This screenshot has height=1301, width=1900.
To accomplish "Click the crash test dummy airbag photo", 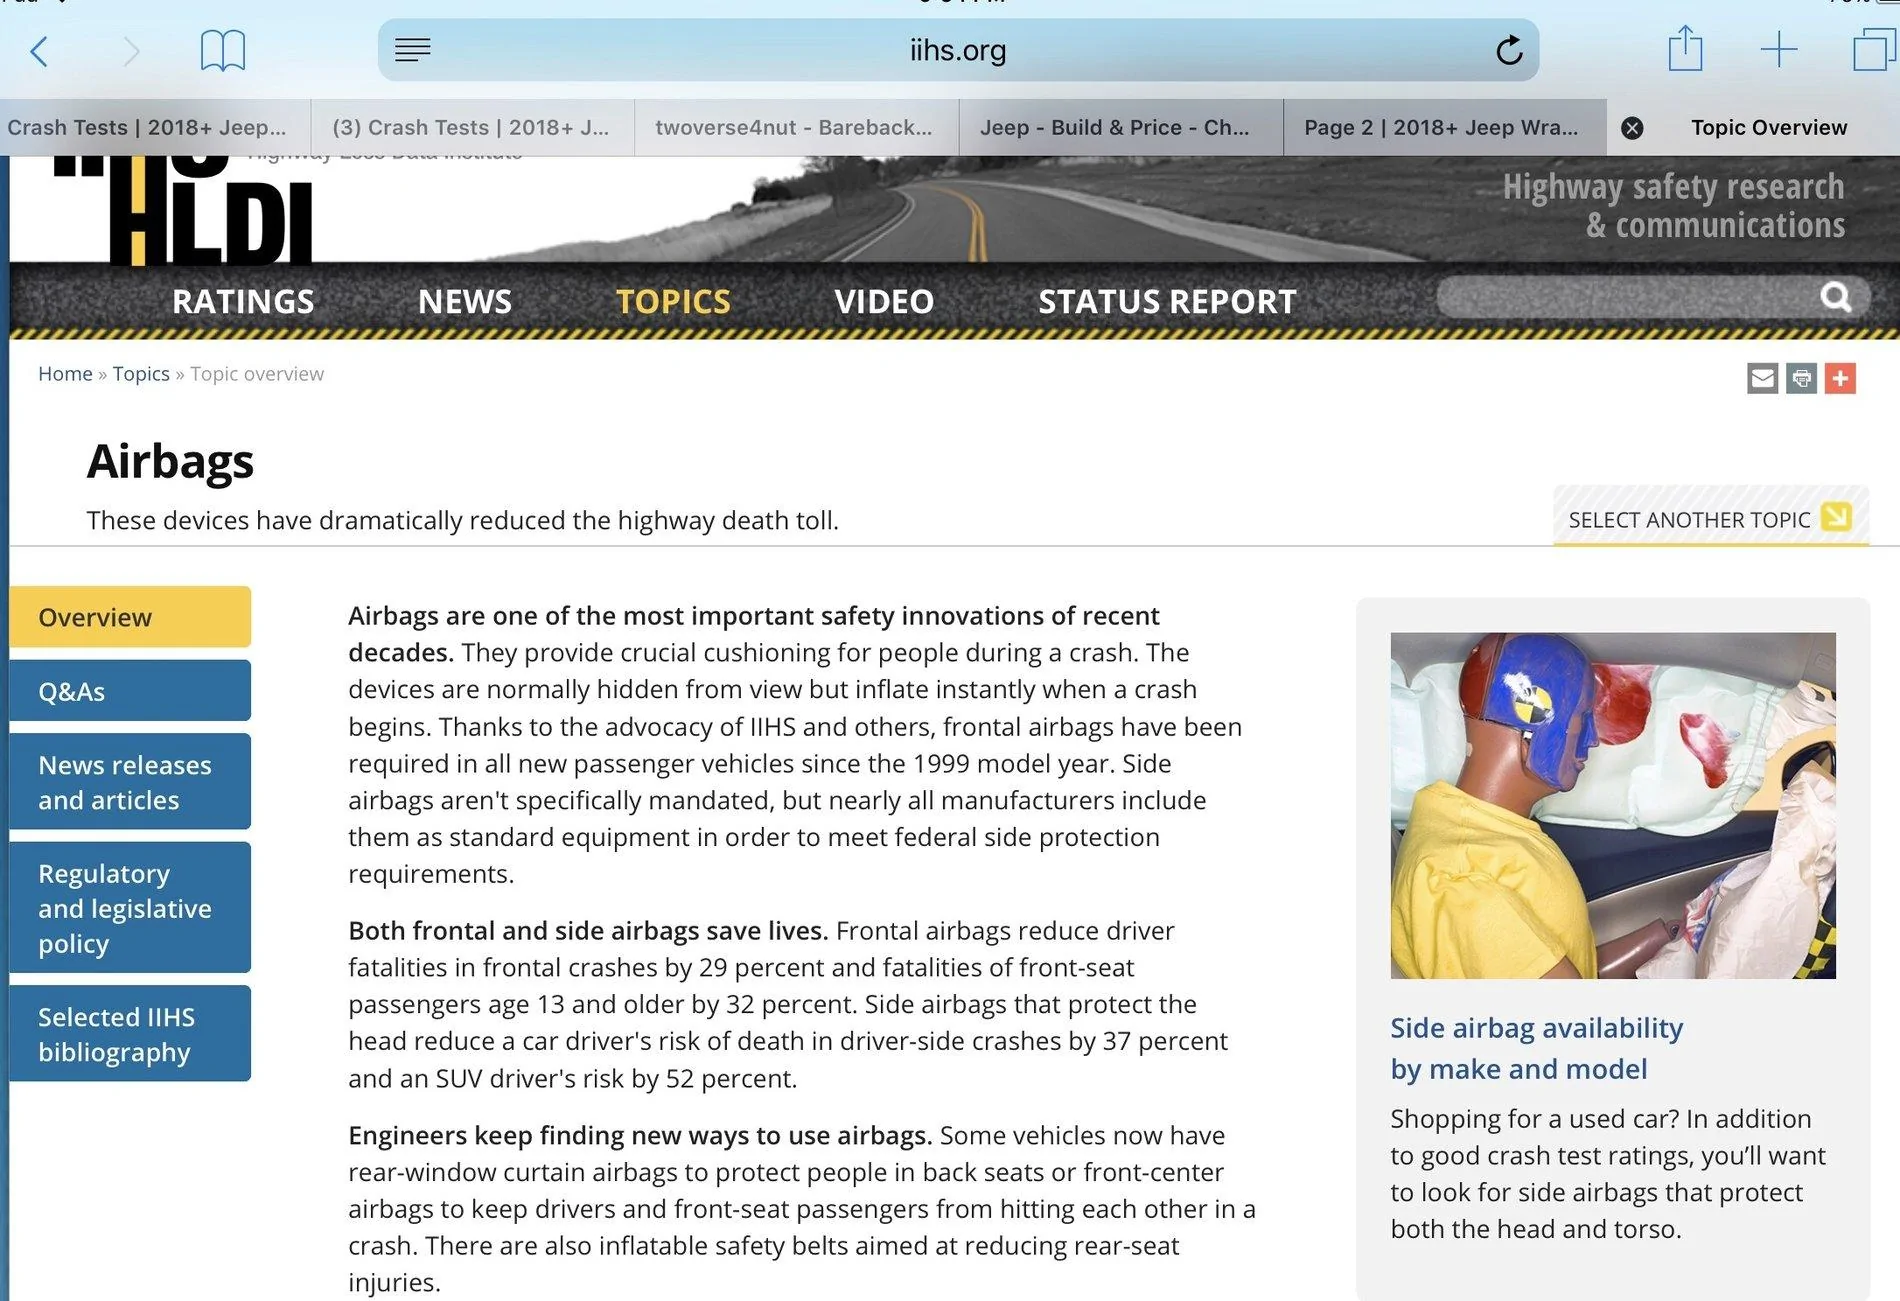I will point(1613,806).
